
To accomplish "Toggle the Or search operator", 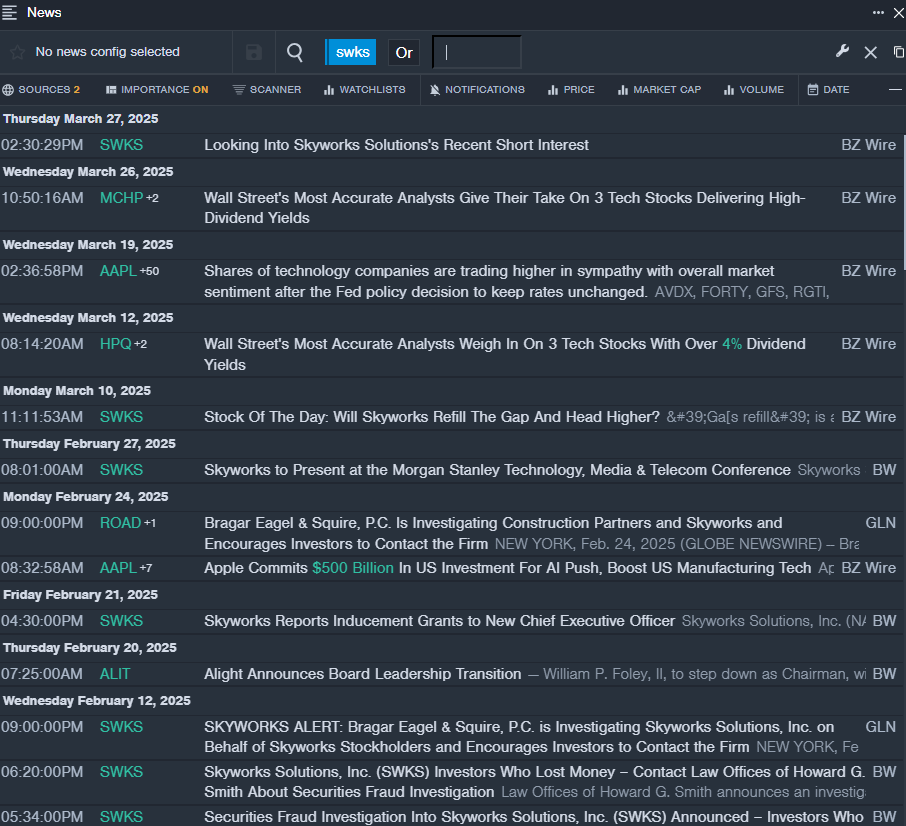I will click(x=404, y=53).
